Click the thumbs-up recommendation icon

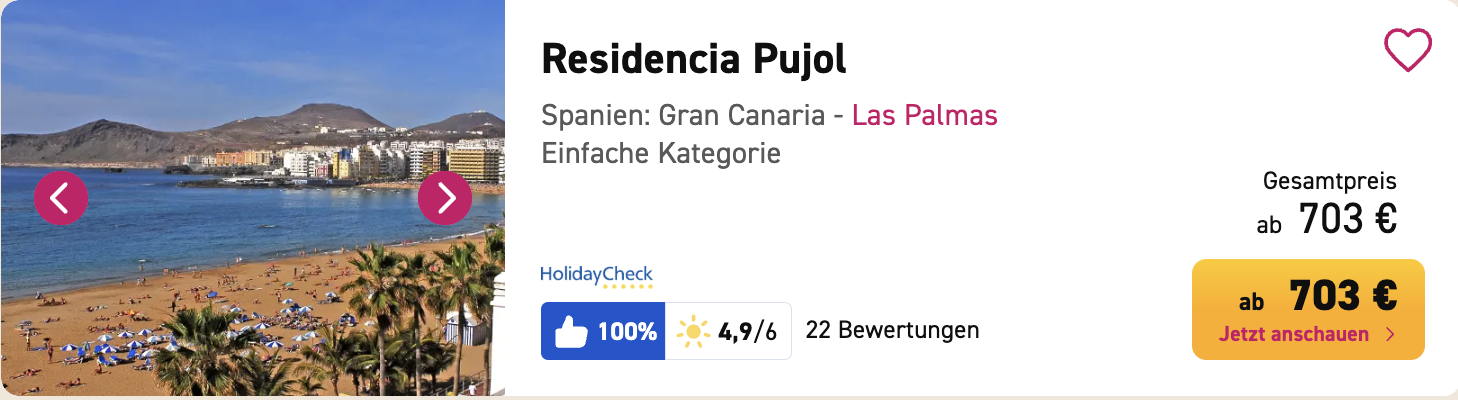tap(571, 332)
